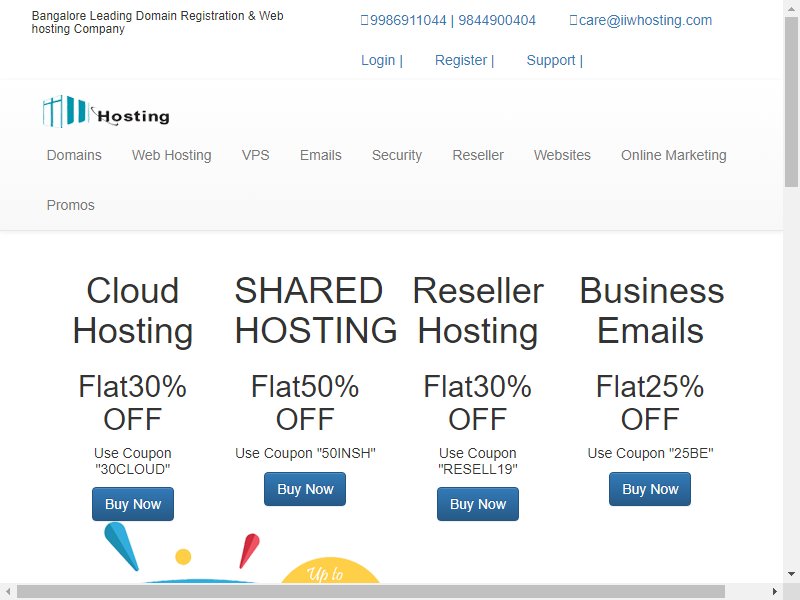Open the Web Hosting menu
This screenshot has height=600, width=800.
click(x=171, y=155)
